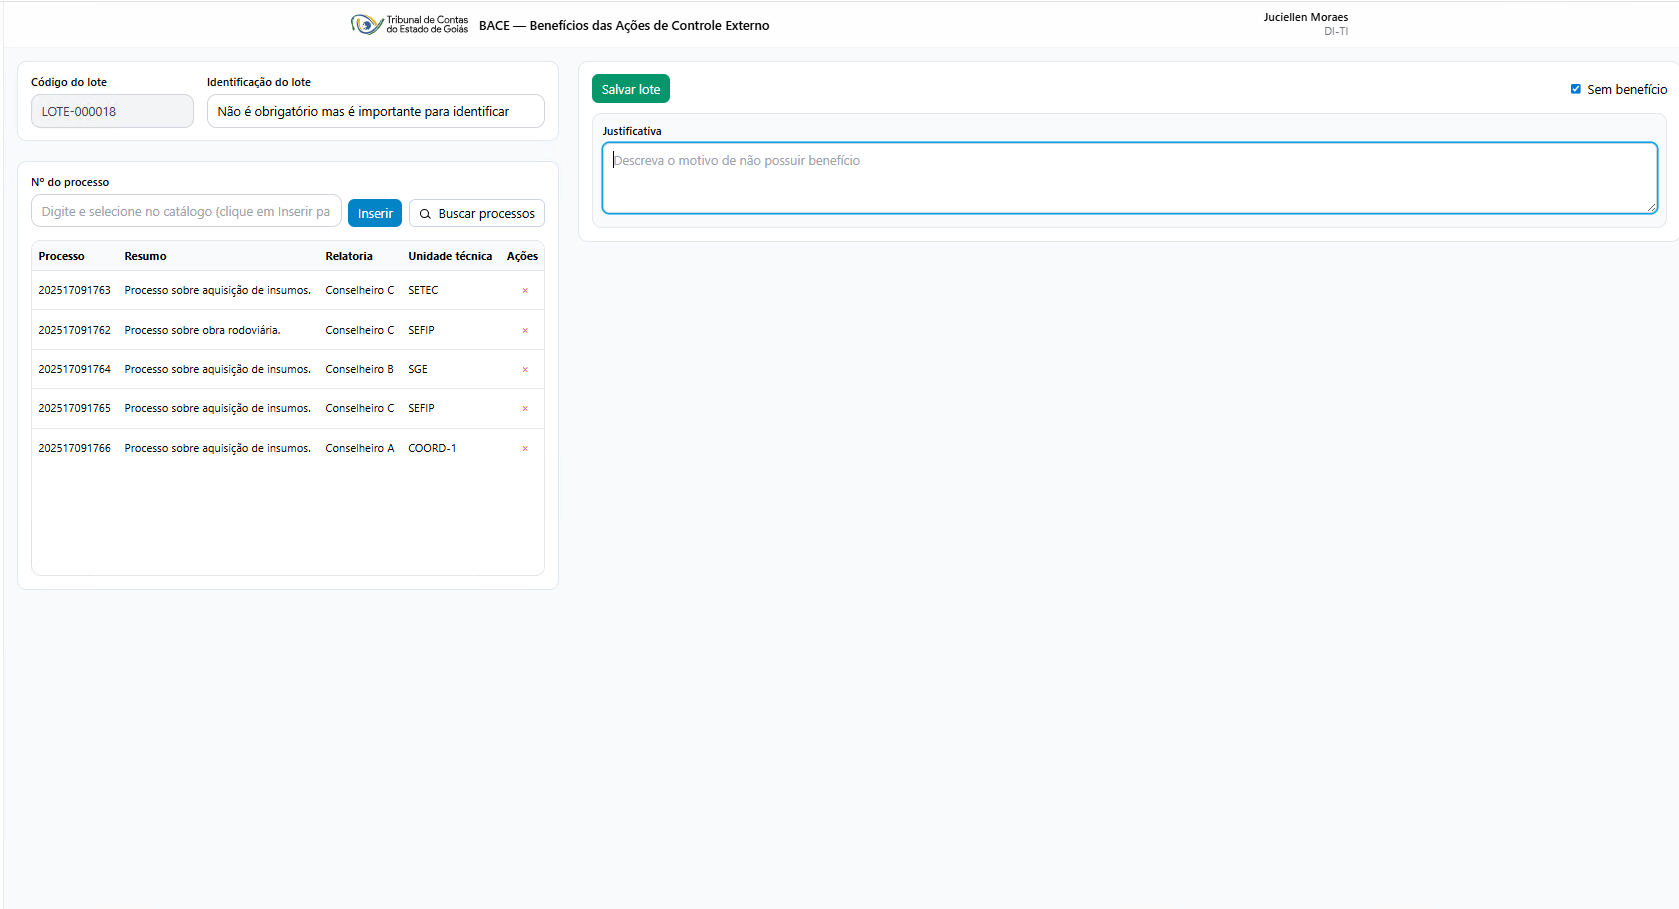
Task: Click the Relatoria column header
Action: click(x=349, y=256)
